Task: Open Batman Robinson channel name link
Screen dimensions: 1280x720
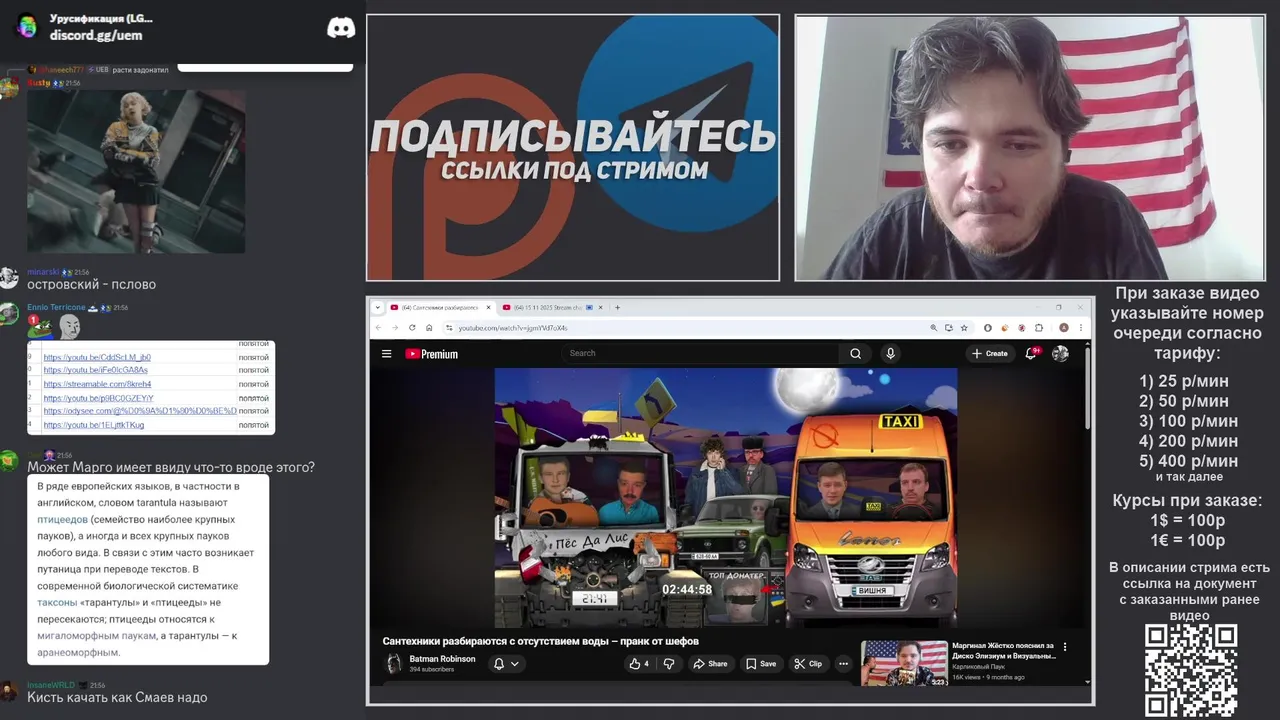Action: 442,659
